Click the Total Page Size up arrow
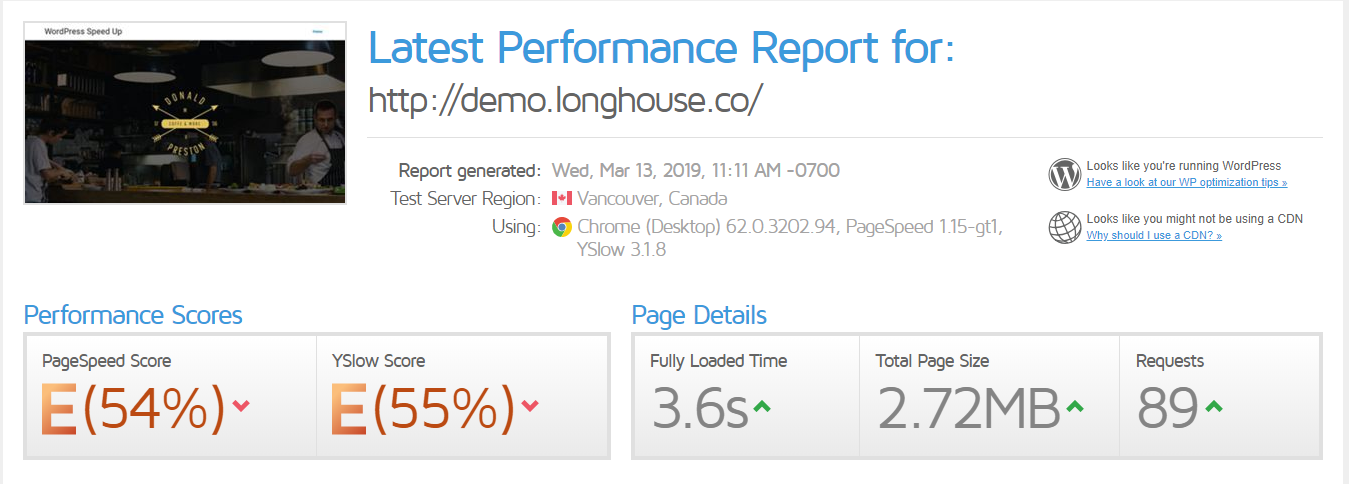This screenshot has width=1349, height=484. [x=1075, y=407]
